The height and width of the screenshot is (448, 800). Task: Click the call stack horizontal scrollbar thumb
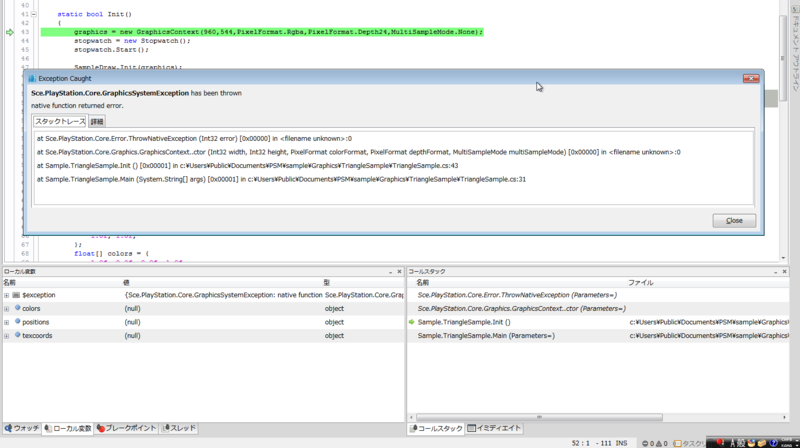tap(539, 417)
